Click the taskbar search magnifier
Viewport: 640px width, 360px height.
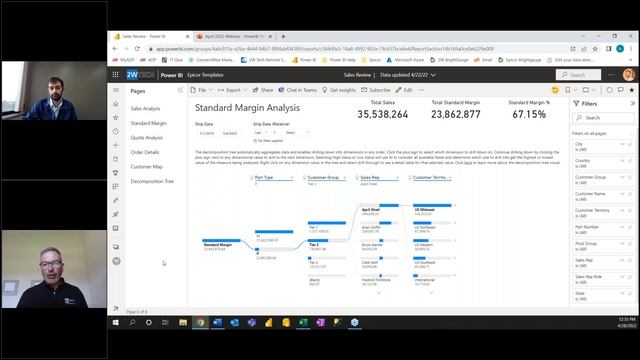click(x=132, y=322)
